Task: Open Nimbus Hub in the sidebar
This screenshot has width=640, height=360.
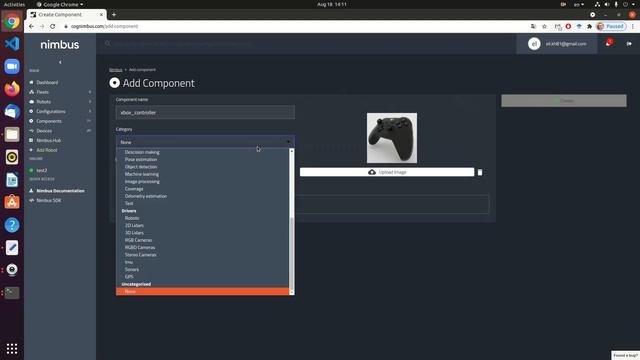Action: pyautogui.click(x=48, y=140)
